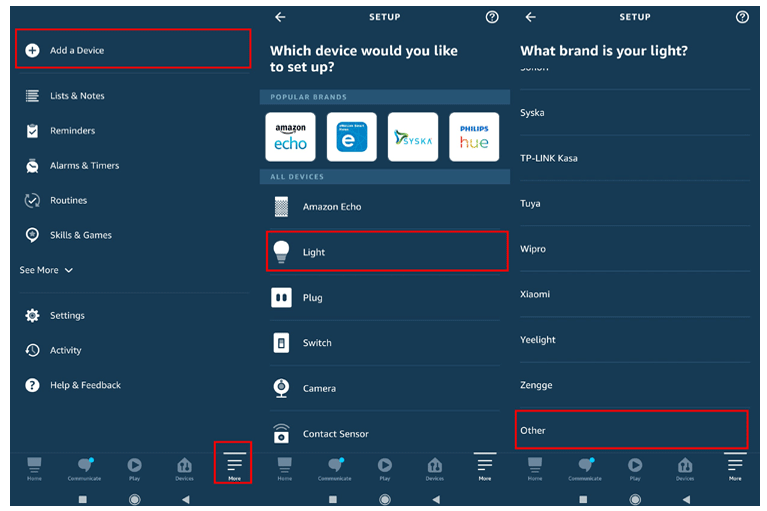Tap Devices tab in middle screen
The width and height of the screenshot is (767, 511).
click(x=435, y=468)
